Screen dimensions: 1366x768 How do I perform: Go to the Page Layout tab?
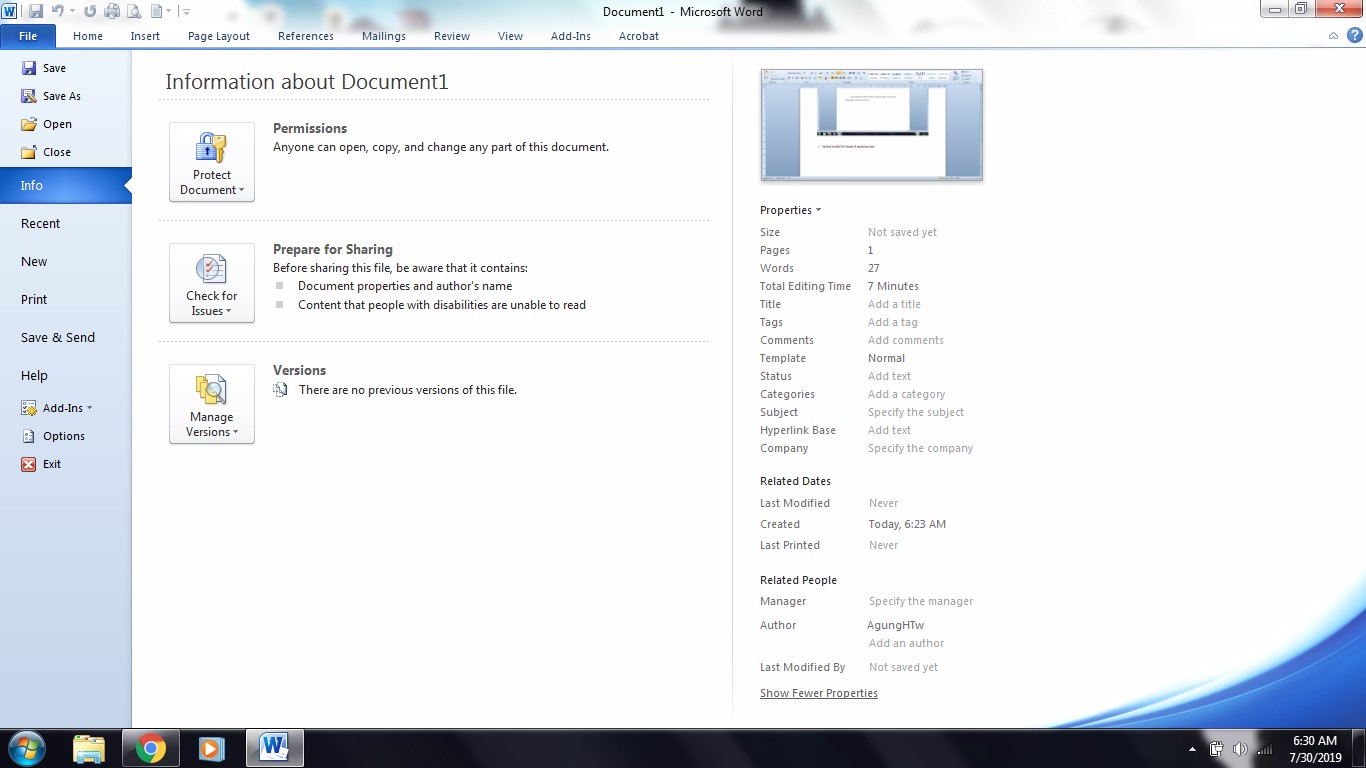pyautogui.click(x=219, y=36)
